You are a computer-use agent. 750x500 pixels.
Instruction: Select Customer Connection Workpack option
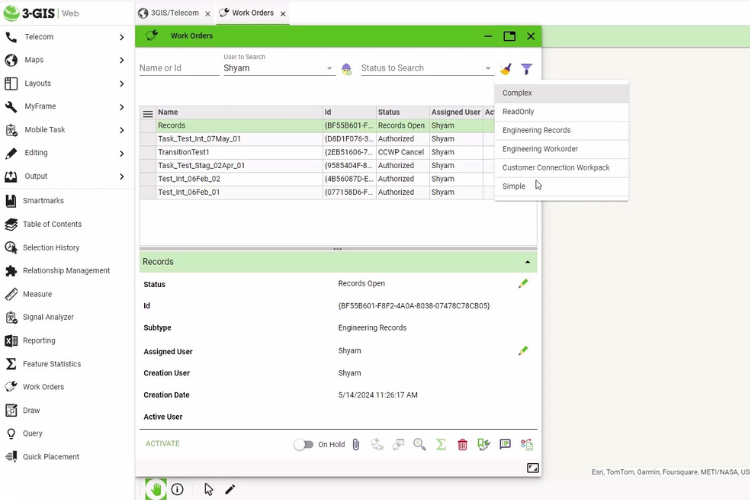point(561,167)
